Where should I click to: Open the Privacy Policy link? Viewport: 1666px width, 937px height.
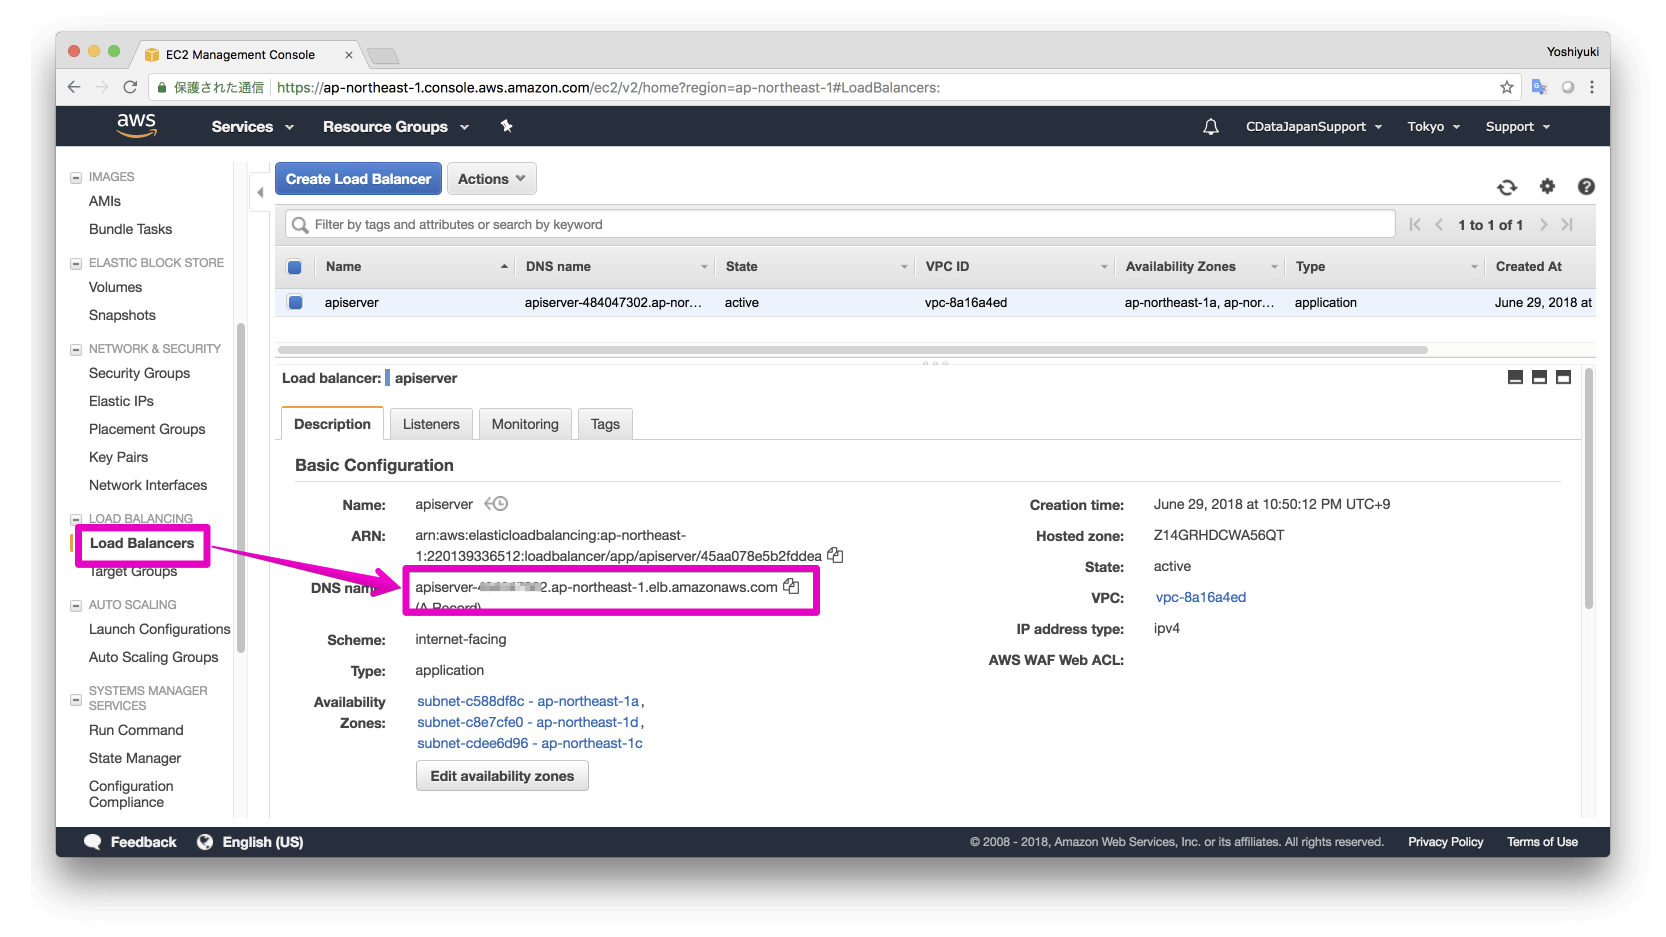[x=1445, y=842]
